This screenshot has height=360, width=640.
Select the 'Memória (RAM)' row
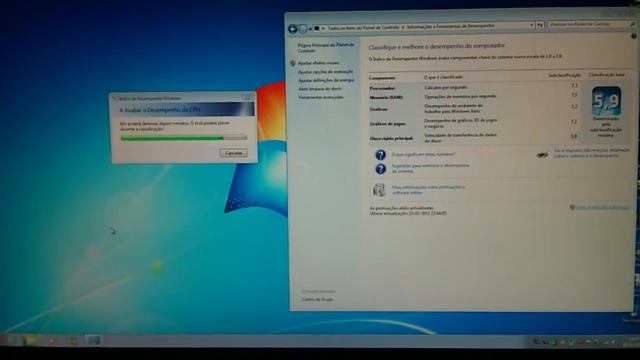(474, 97)
